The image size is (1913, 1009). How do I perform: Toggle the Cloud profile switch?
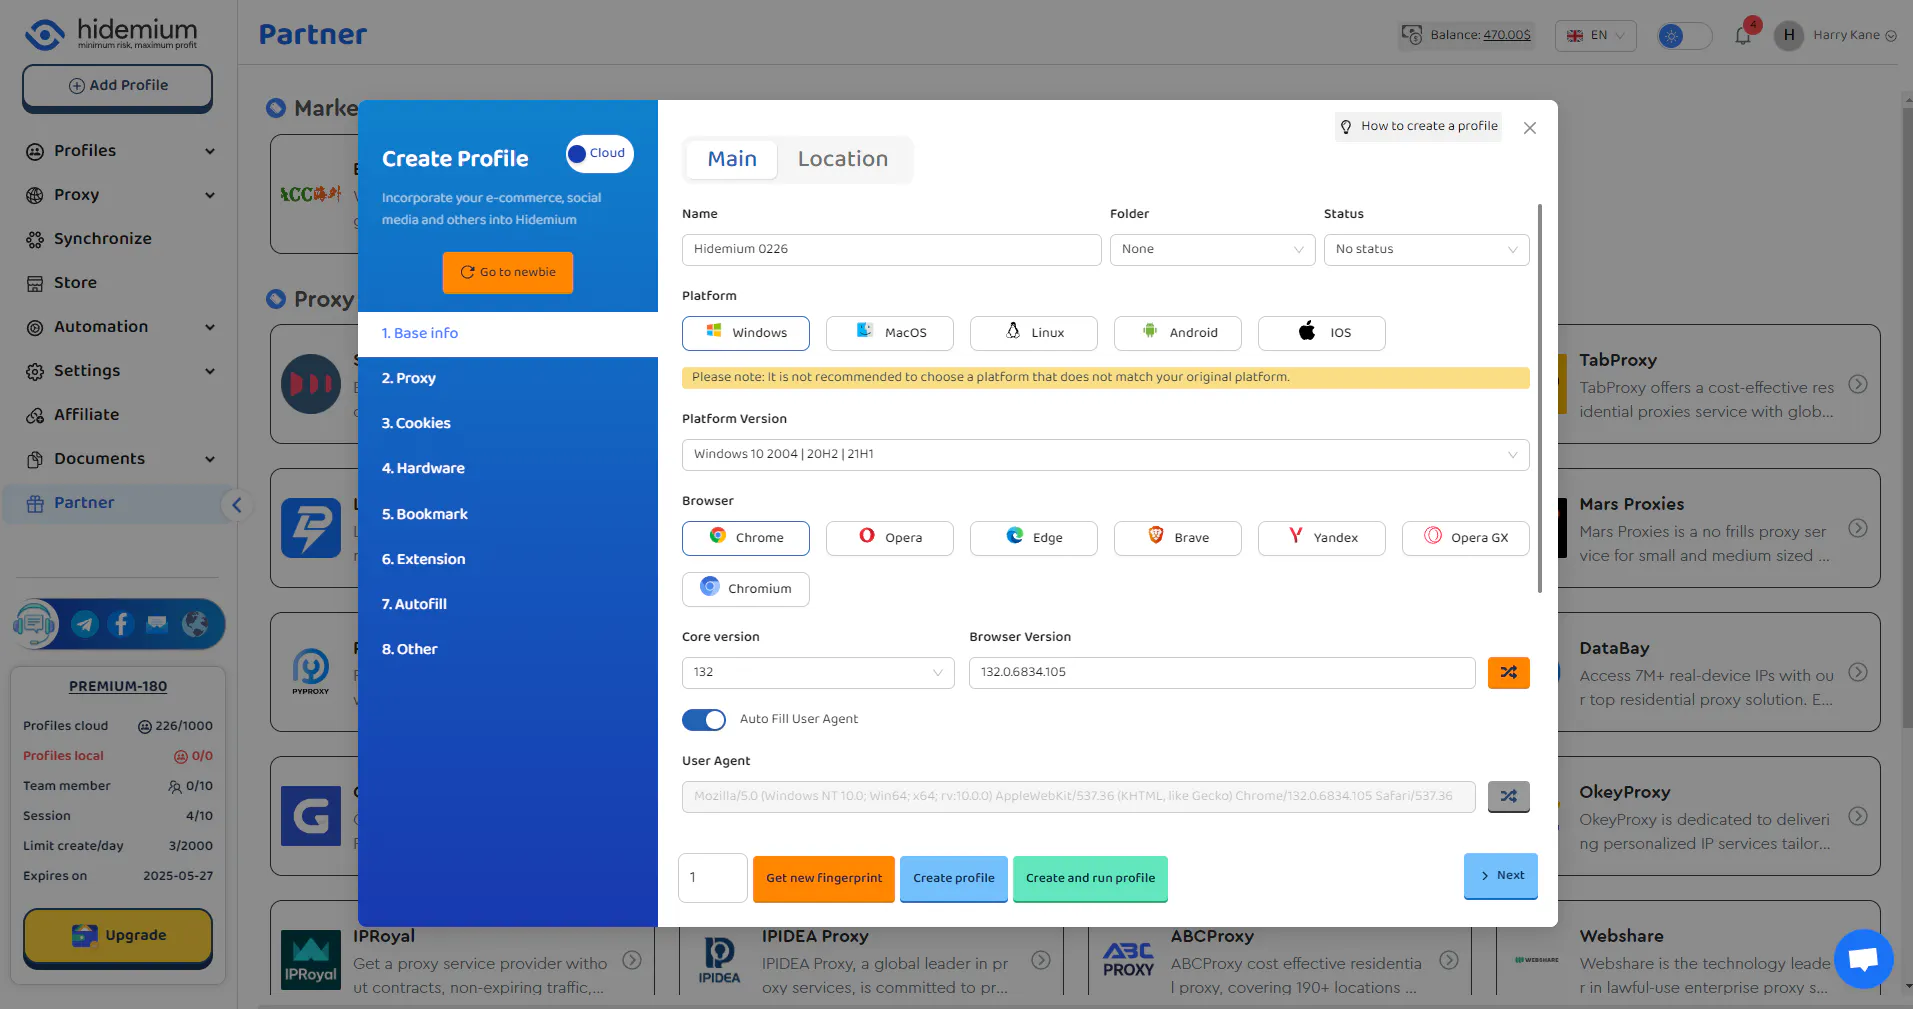click(x=599, y=154)
